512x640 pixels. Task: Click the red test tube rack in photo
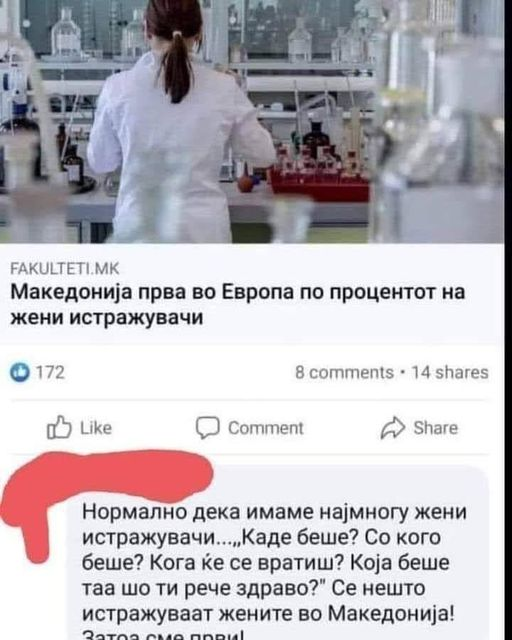pos(320,184)
